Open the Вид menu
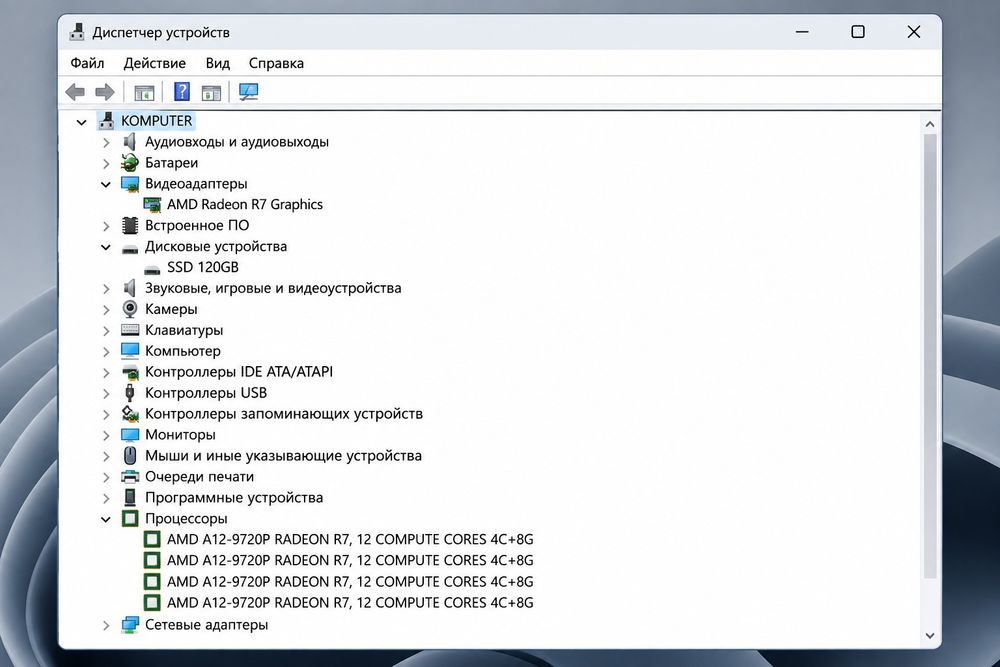The image size is (1000, 667). [217, 63]
